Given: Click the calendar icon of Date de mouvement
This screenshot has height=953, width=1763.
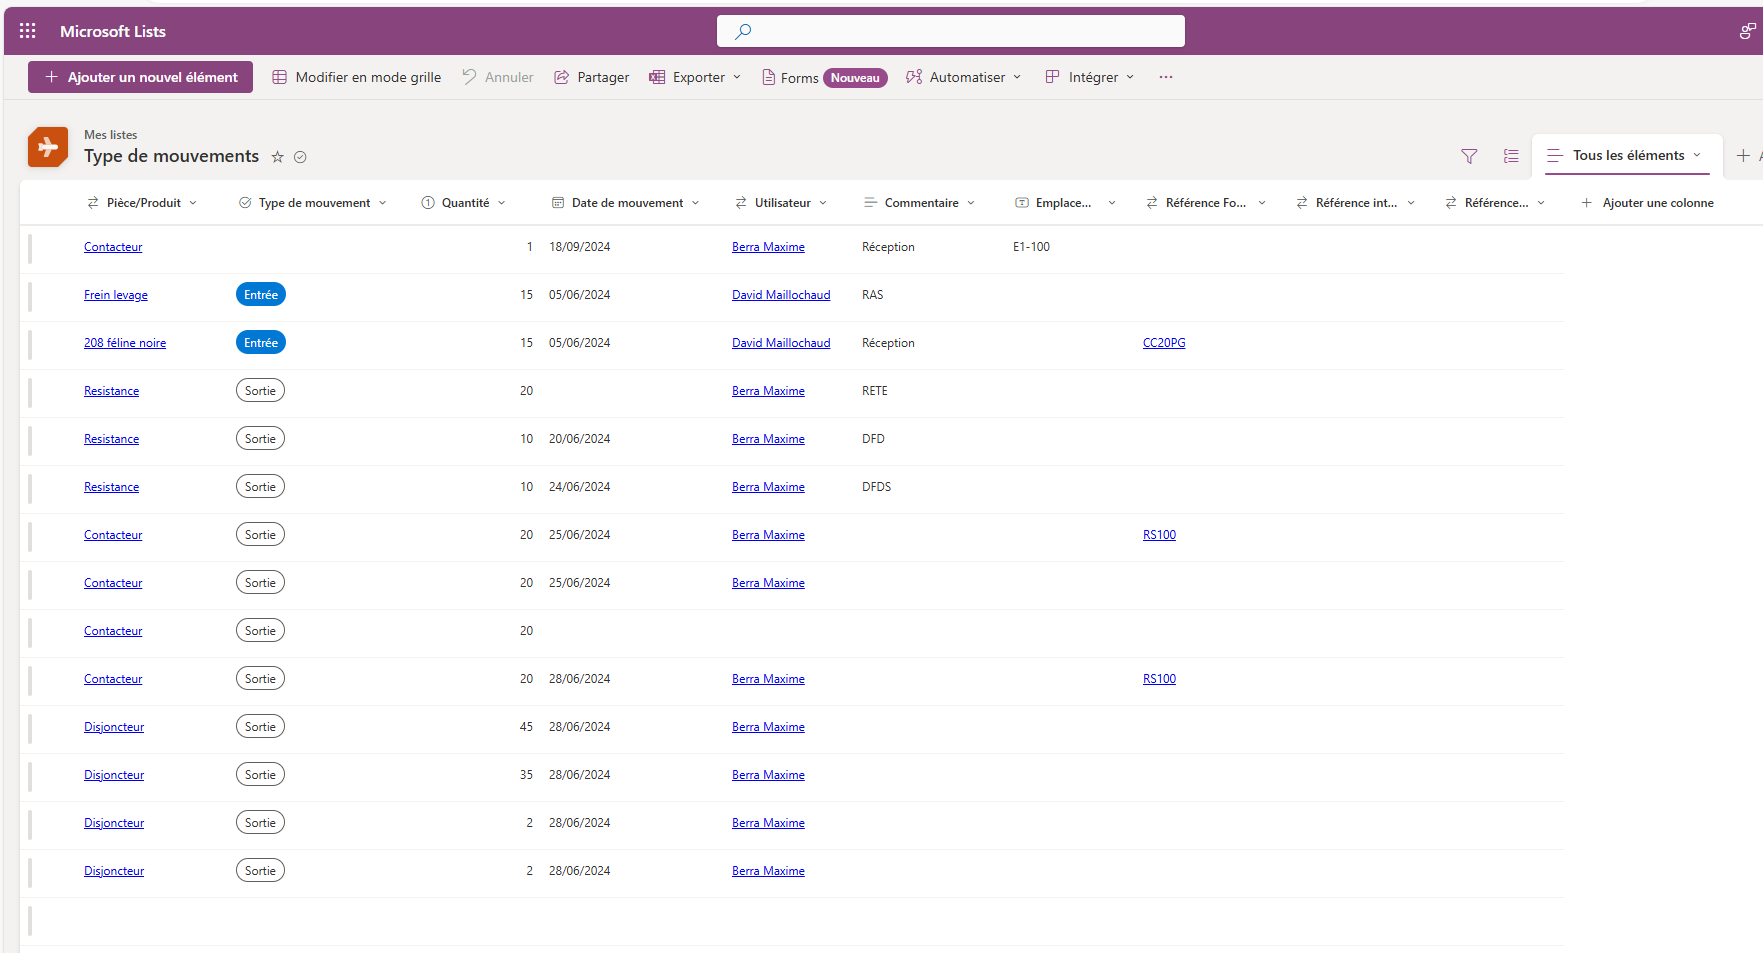Looking at the screenshot, I should click(x=558, y=203).
